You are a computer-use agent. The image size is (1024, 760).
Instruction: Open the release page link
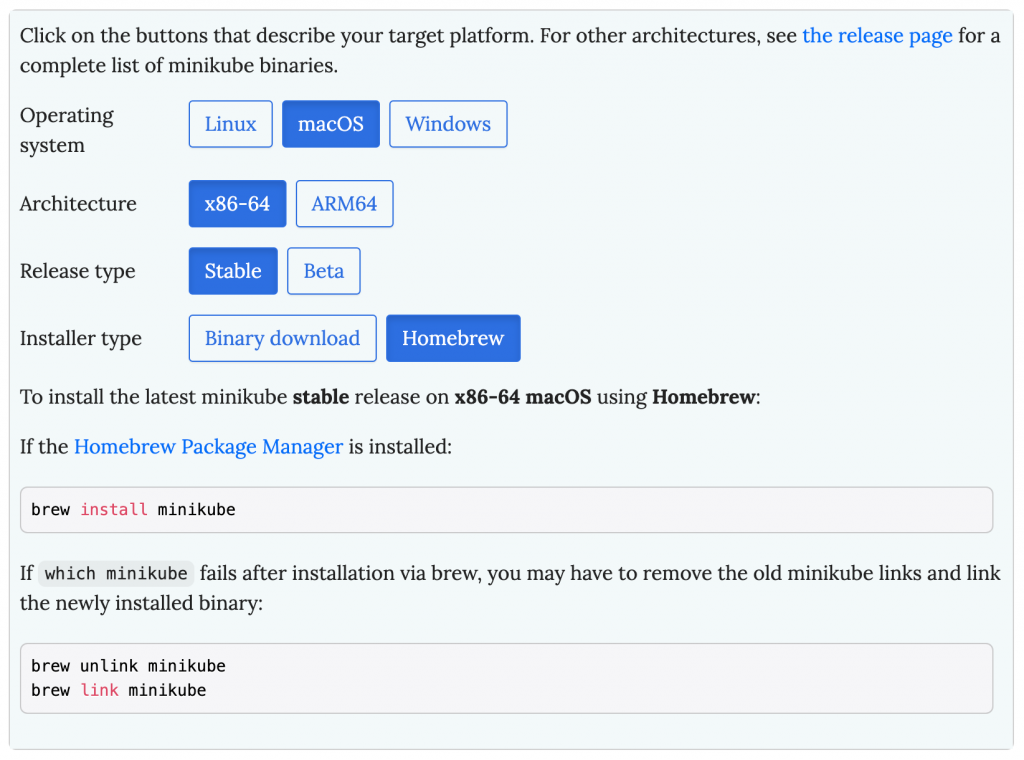[877, 36]
